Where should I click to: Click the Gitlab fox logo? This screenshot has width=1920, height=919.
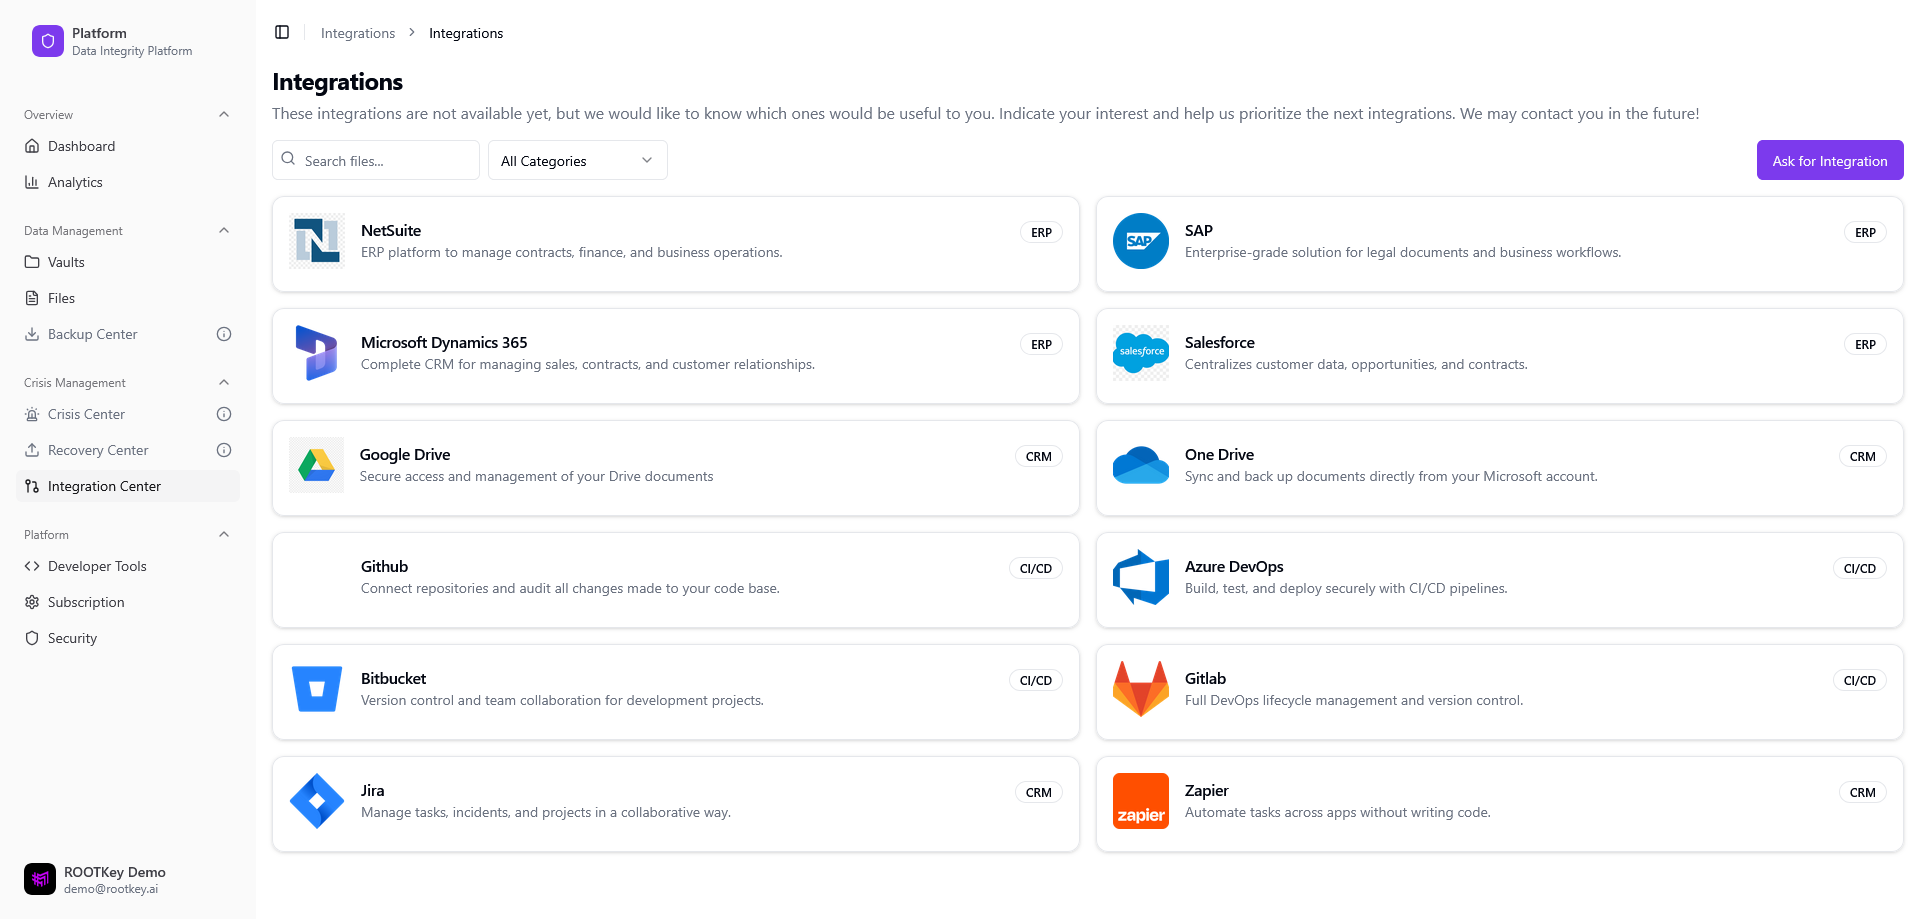(x=1140, y=689)
